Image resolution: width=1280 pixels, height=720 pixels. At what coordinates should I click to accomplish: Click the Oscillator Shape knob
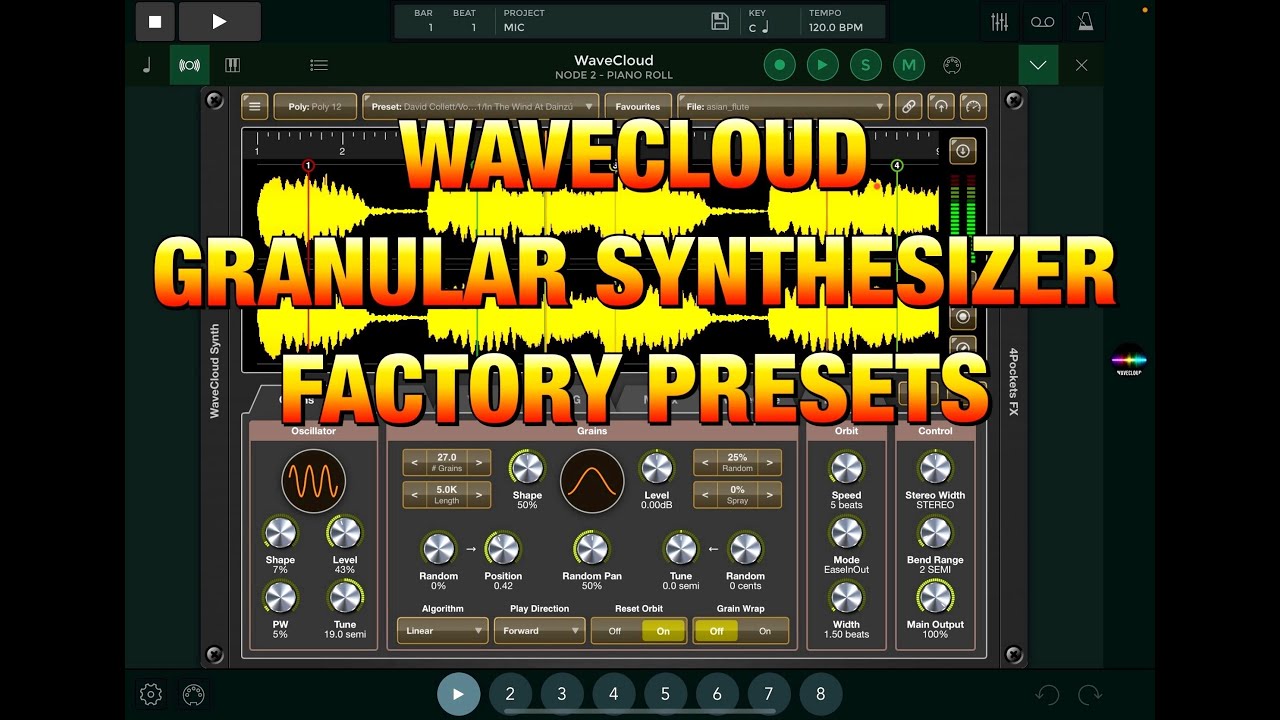[x=280, y=533]
